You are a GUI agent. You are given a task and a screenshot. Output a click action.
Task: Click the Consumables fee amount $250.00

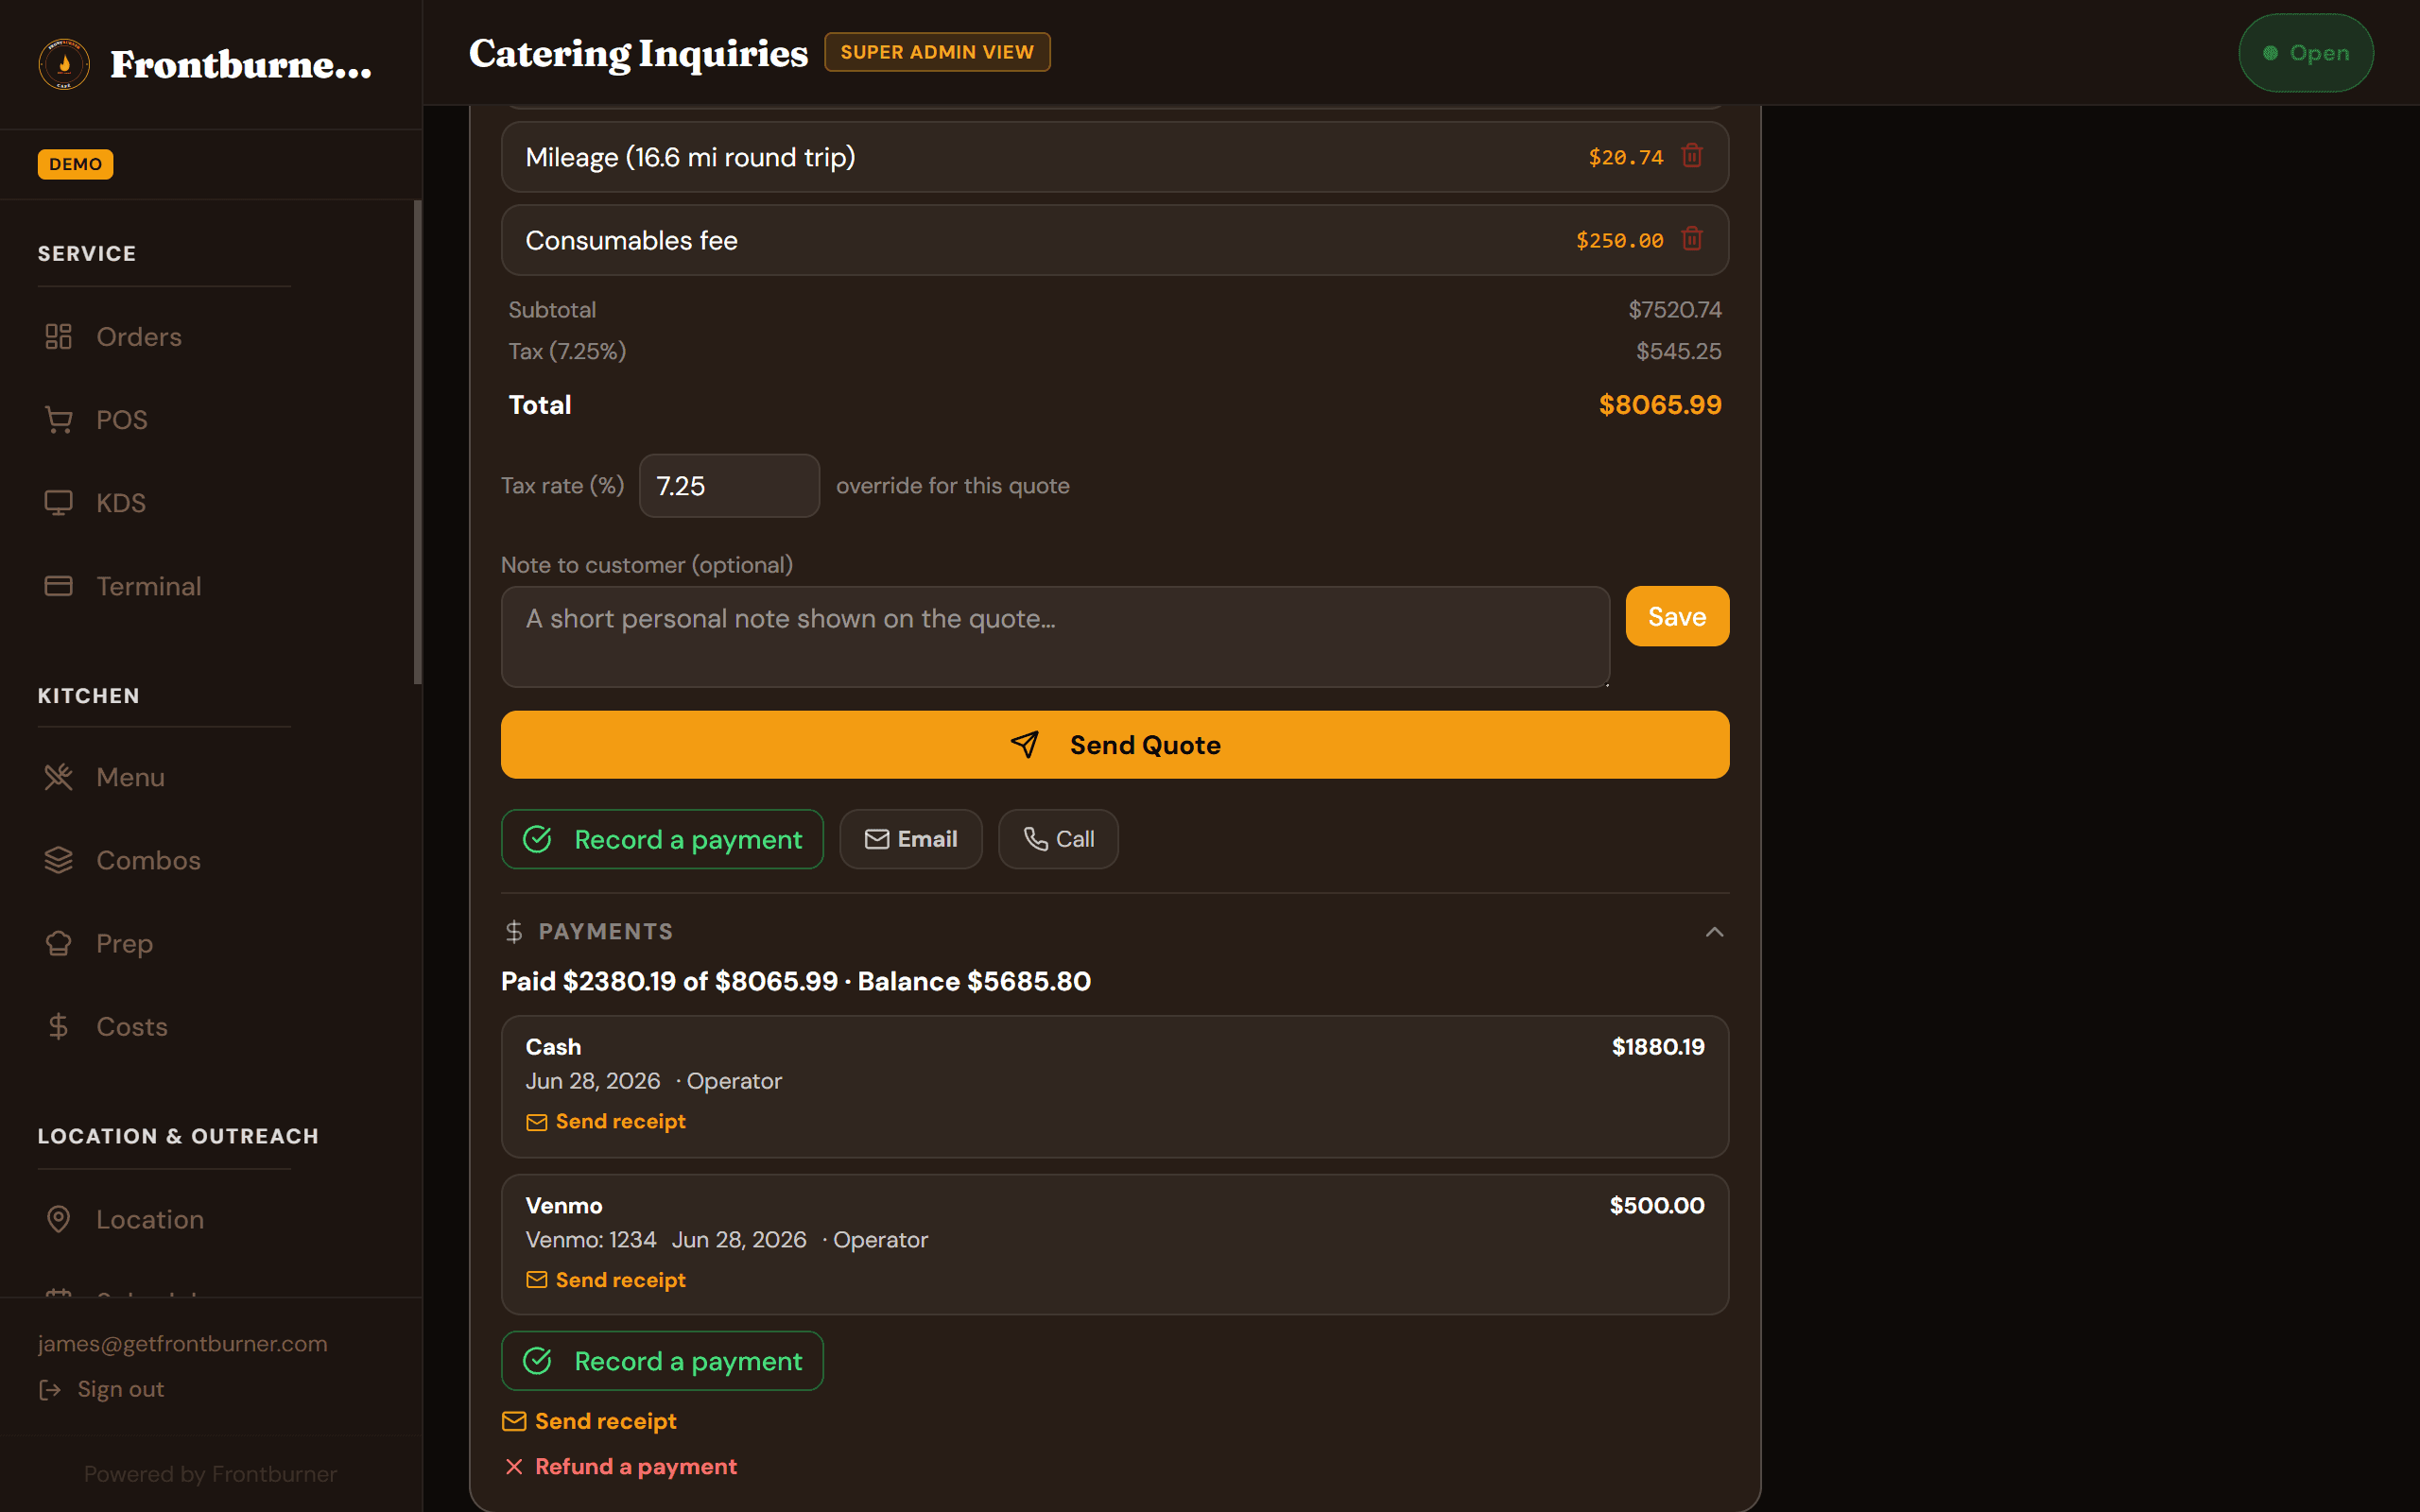1620,240
